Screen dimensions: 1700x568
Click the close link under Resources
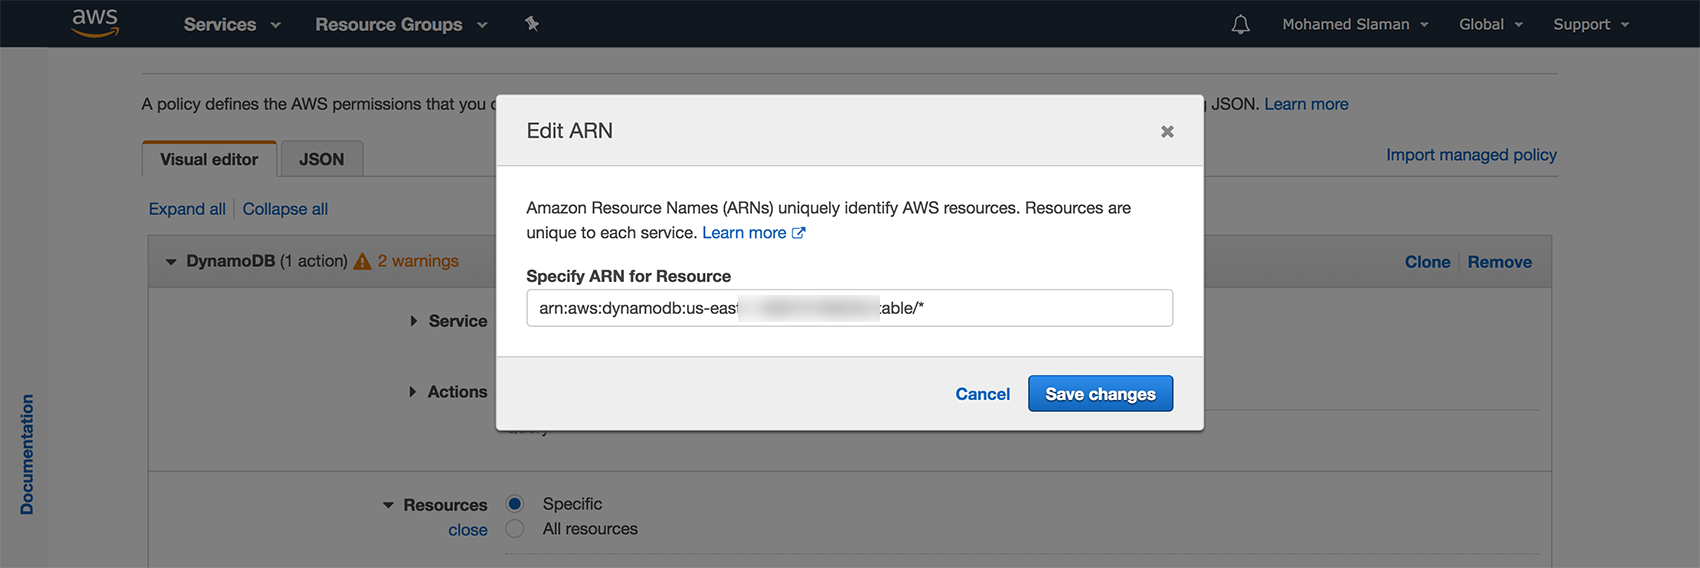[468, 530]
